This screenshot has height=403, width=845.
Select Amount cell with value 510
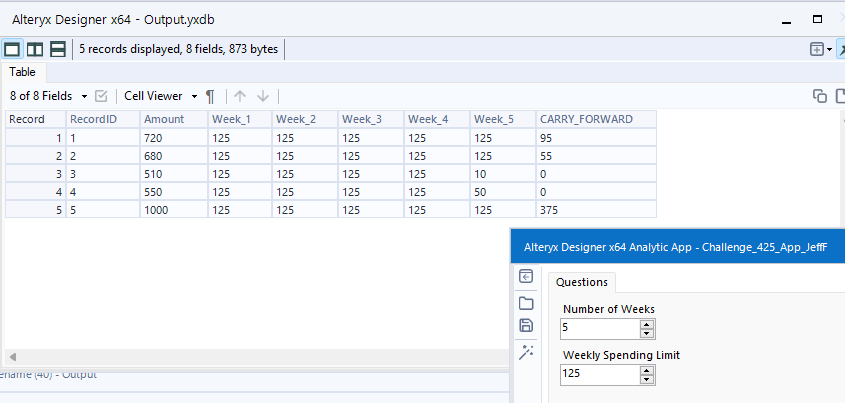coord(174,174)
